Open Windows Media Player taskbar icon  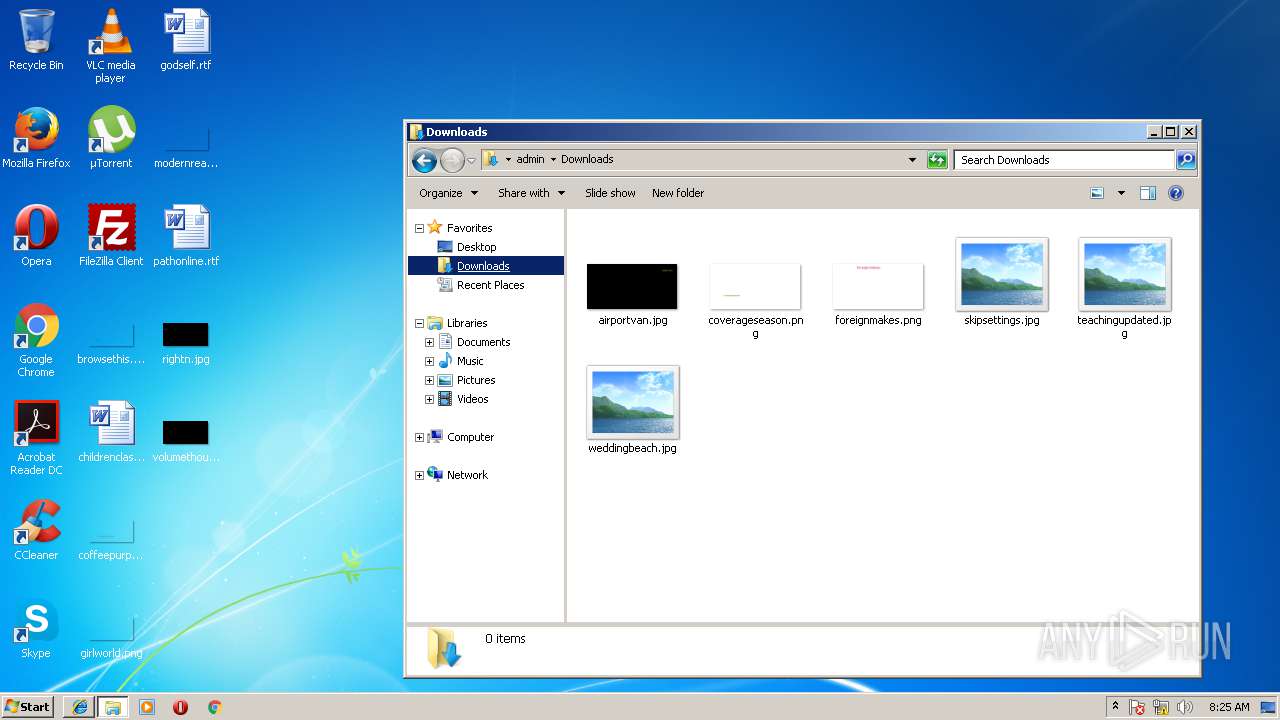coord(147,707)
